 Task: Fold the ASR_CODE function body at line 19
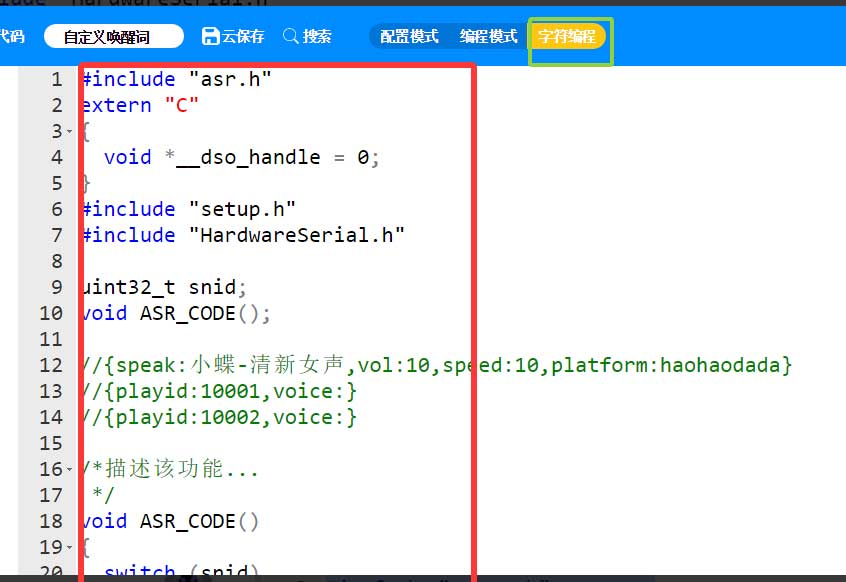[69, 548]
